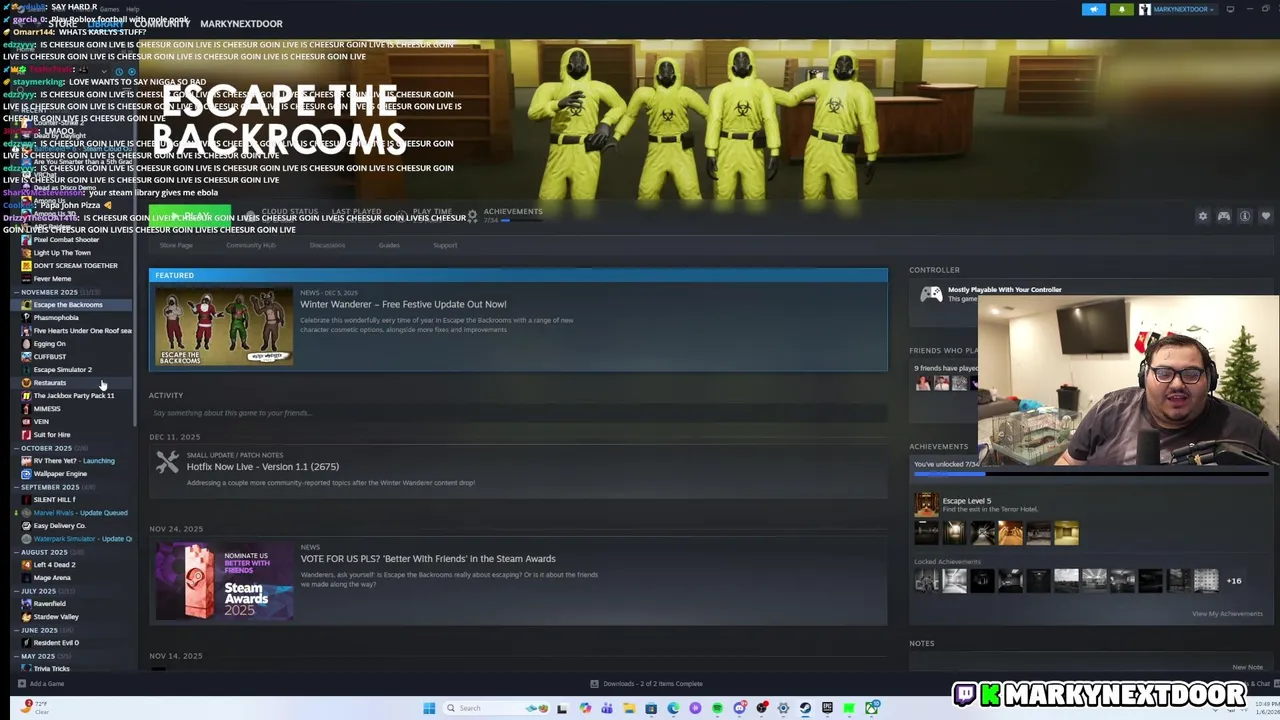Open MARKYNEXTDOOR account dropdown top right
The width and height of the screenshot is (1280, 720).
click(x=1178, y=9)
